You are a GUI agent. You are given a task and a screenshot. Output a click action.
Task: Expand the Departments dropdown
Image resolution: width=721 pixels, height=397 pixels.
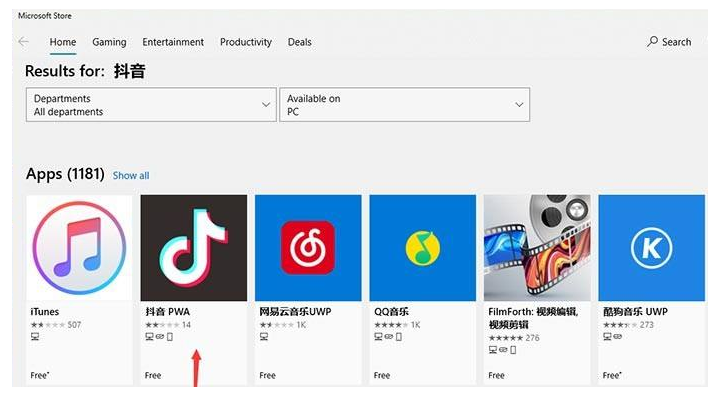(x=151, y=105)
